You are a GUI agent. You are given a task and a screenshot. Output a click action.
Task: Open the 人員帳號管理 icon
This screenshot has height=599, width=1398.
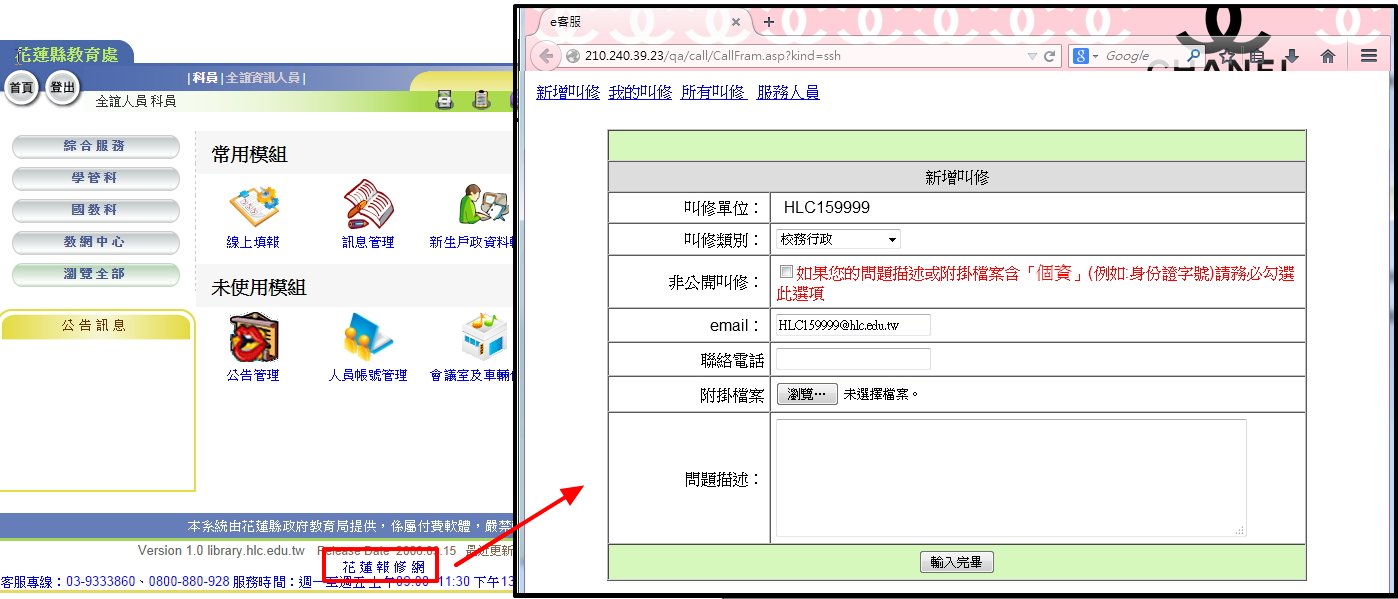click(367, 338)
